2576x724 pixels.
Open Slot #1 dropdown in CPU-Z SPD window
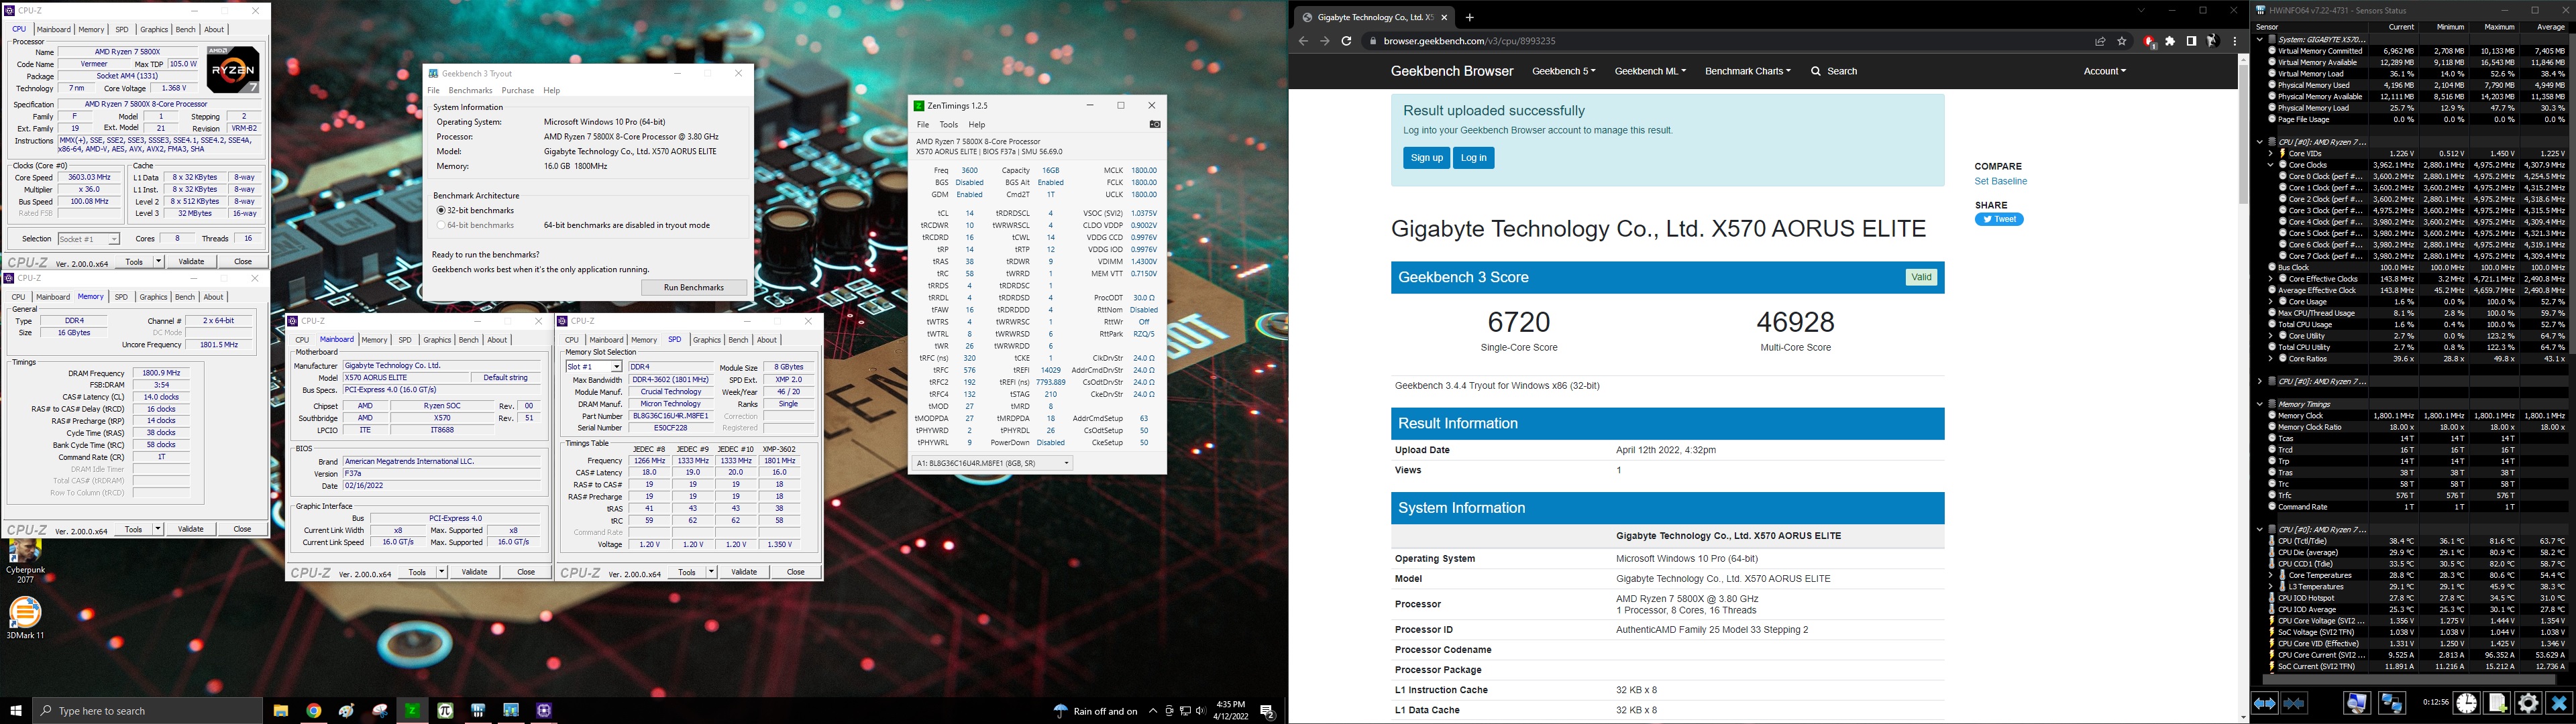[x=595, y=367]
